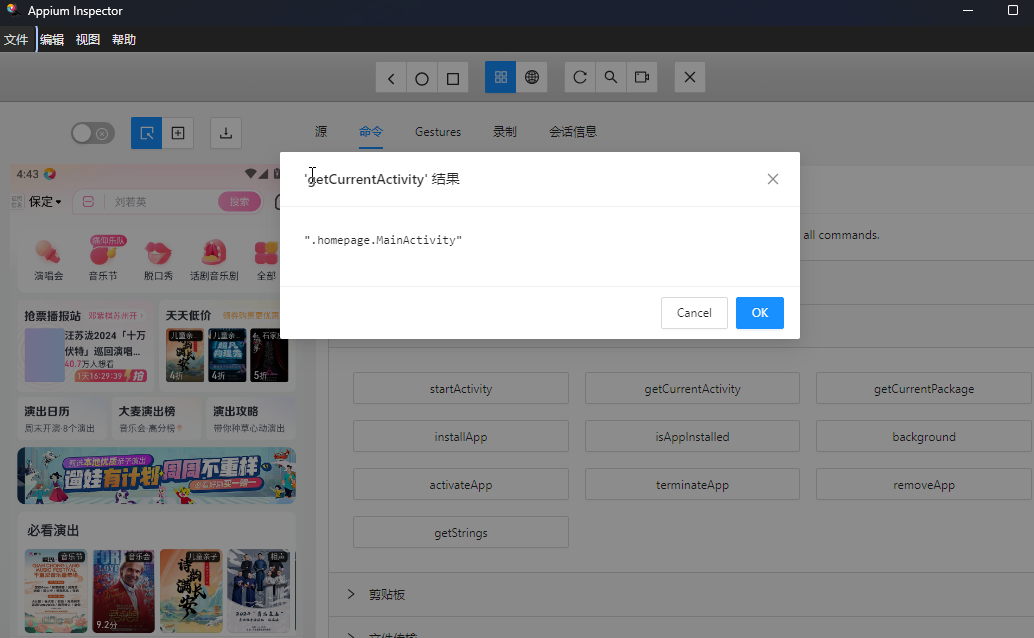Open the 文件 menu
Screen dimensions: 1034x638
coord(16,40)
